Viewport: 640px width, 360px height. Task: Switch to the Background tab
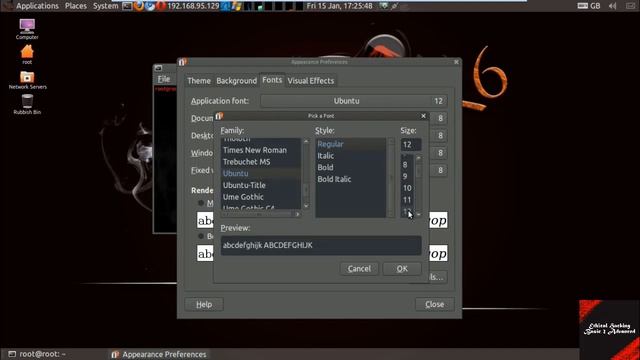click(236, 81)
